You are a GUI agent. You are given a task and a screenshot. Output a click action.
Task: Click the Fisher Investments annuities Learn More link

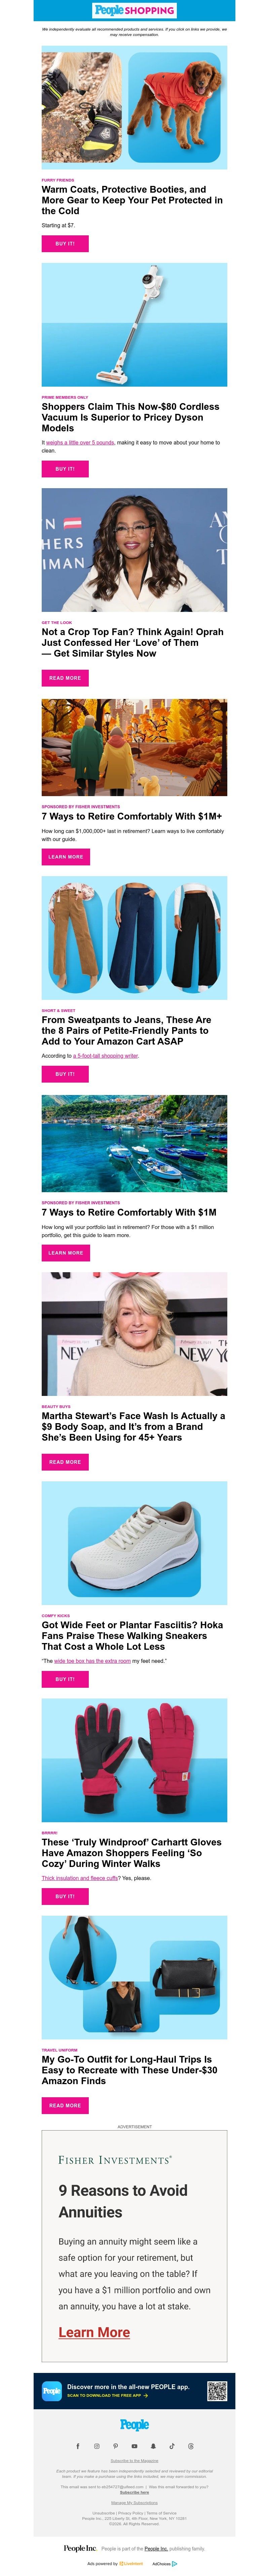(94, 2332)
